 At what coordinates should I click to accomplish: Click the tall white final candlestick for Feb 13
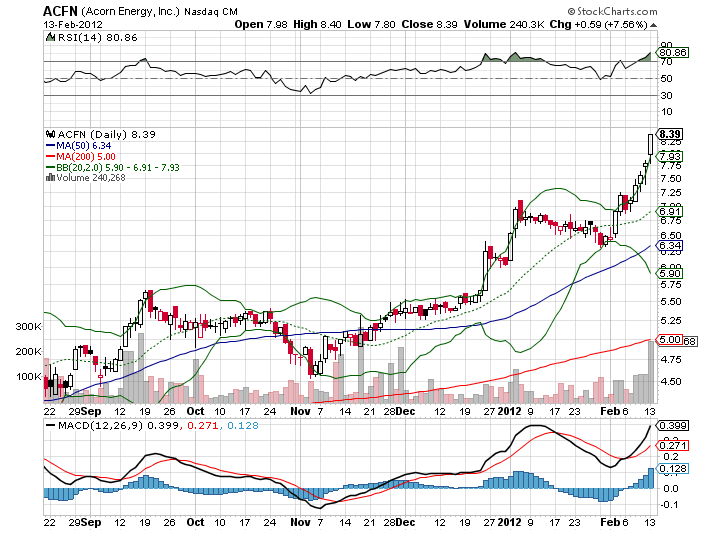650,145
